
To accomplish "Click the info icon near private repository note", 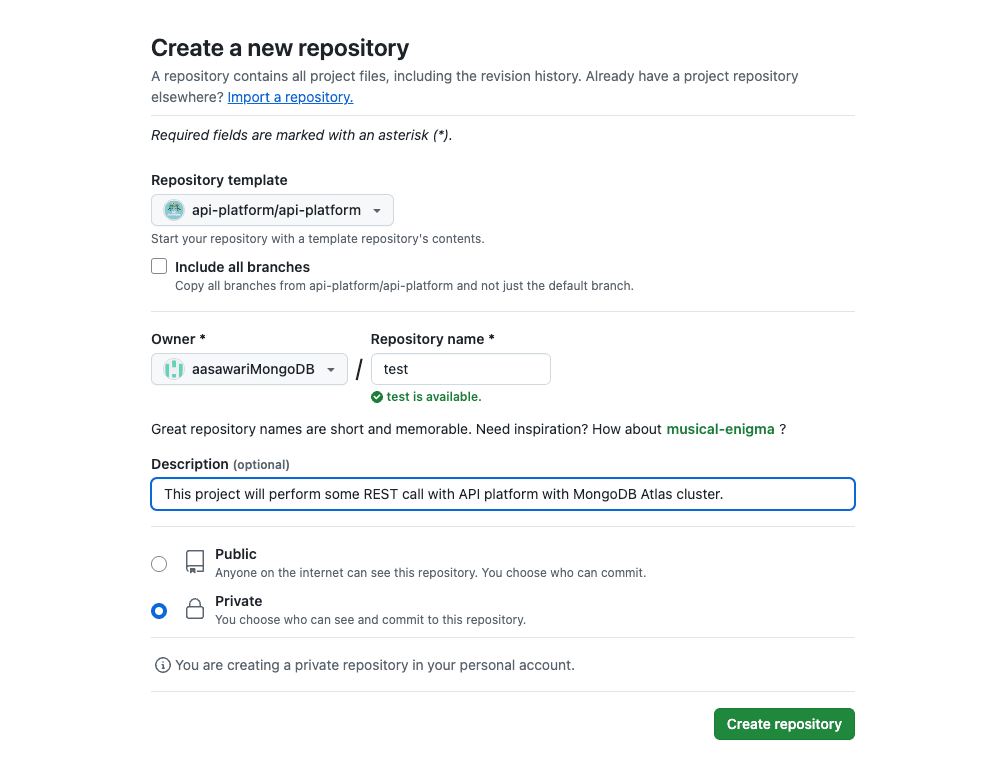I will click(x=161, y=665).
